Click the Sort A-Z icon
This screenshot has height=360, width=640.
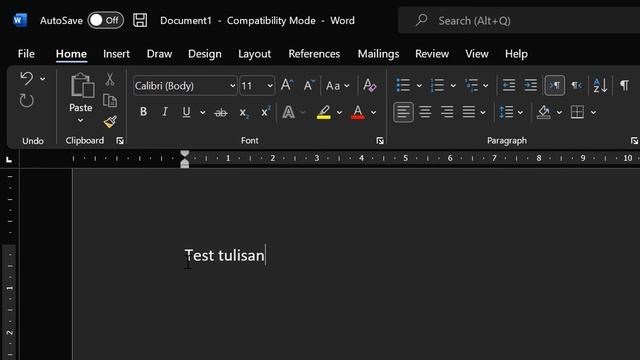pos(600,85)
